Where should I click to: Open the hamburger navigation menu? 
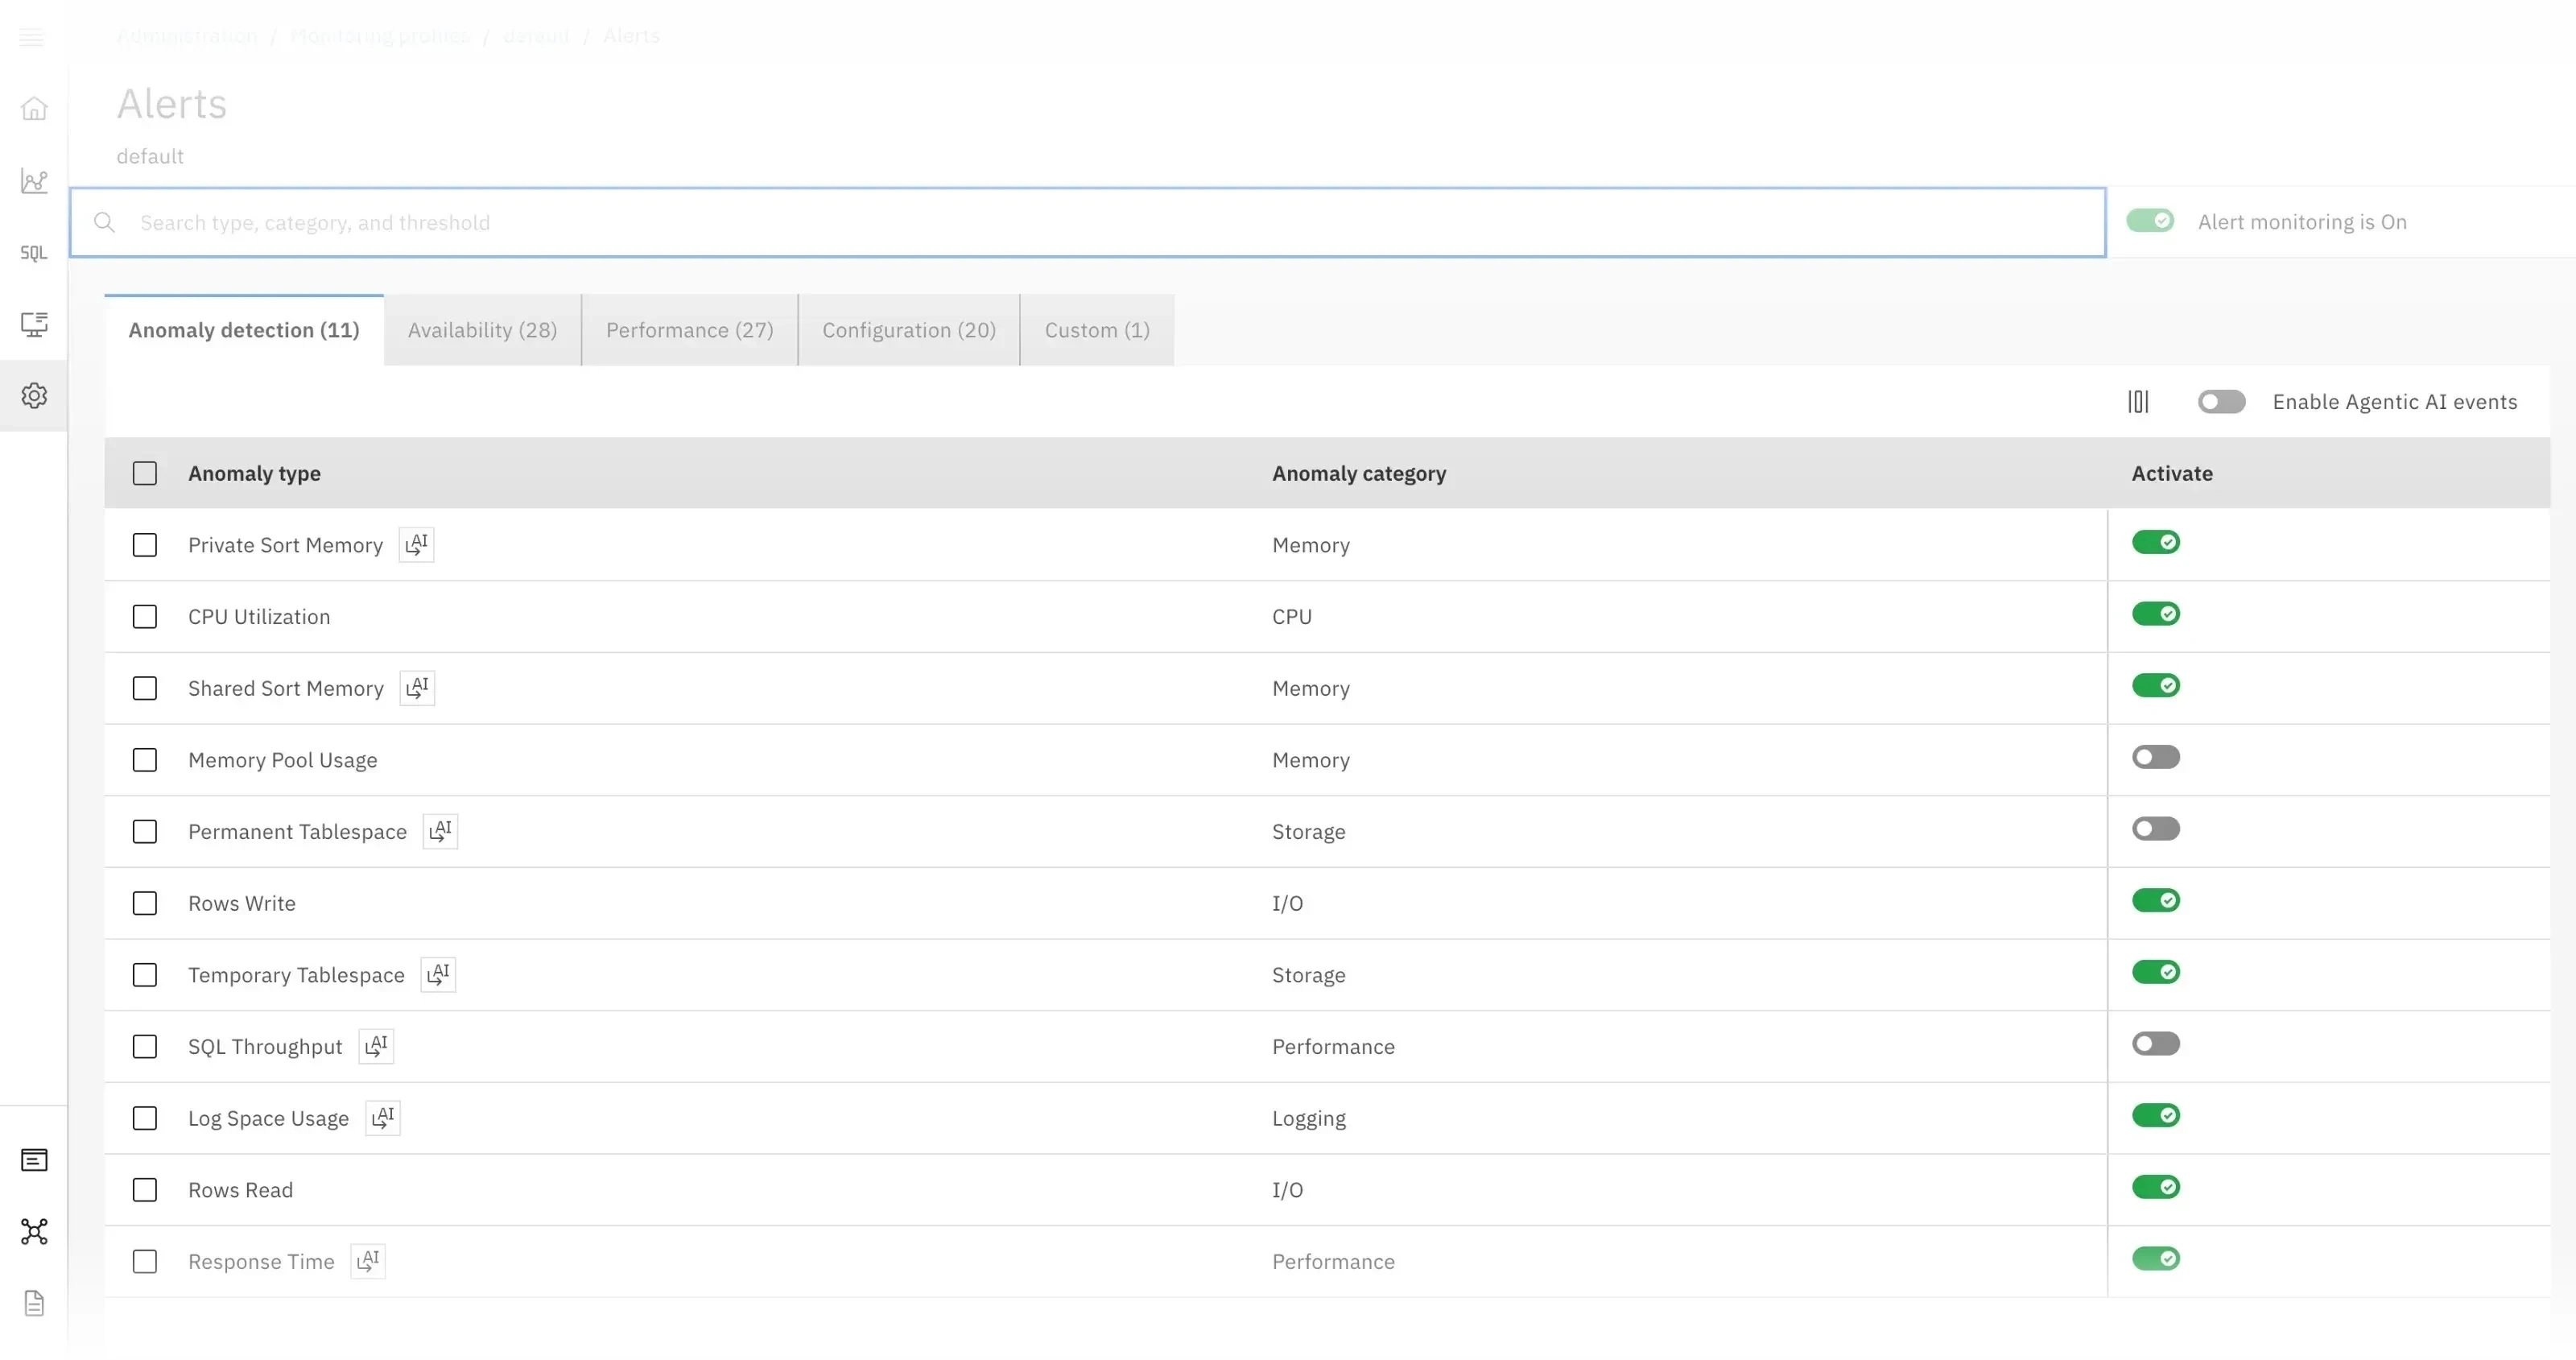(32, 38)
